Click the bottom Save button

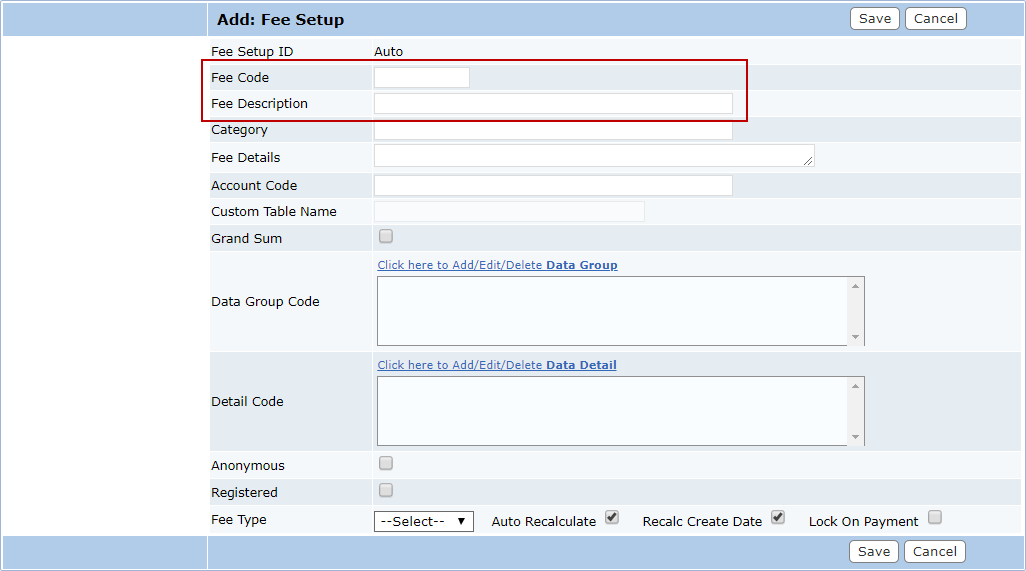pyautogui.click(x=873, y=552)
